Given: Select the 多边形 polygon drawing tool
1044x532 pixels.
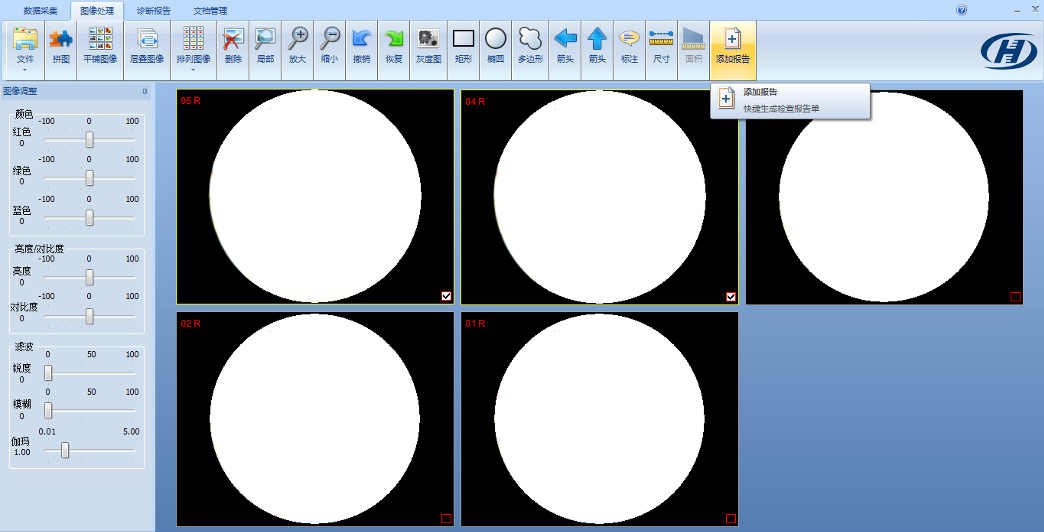Looking at the screenshot, I should 531,51.
